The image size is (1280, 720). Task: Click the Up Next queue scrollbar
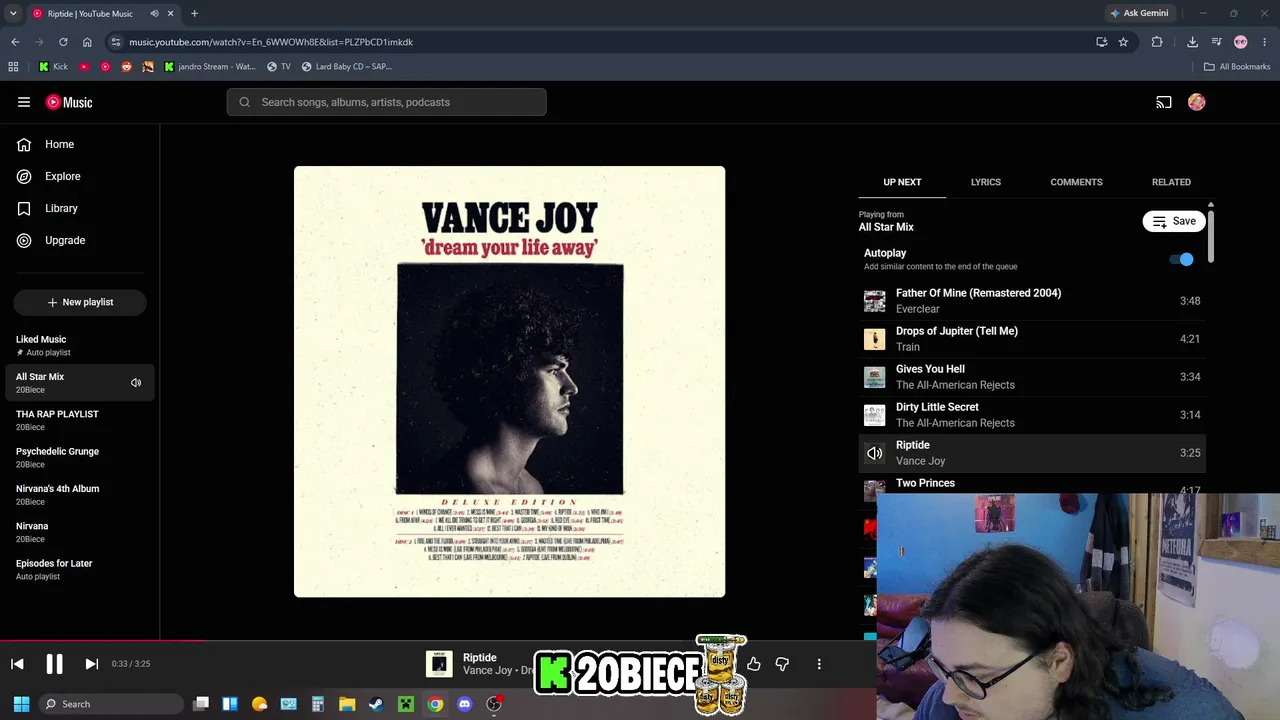1210,236
